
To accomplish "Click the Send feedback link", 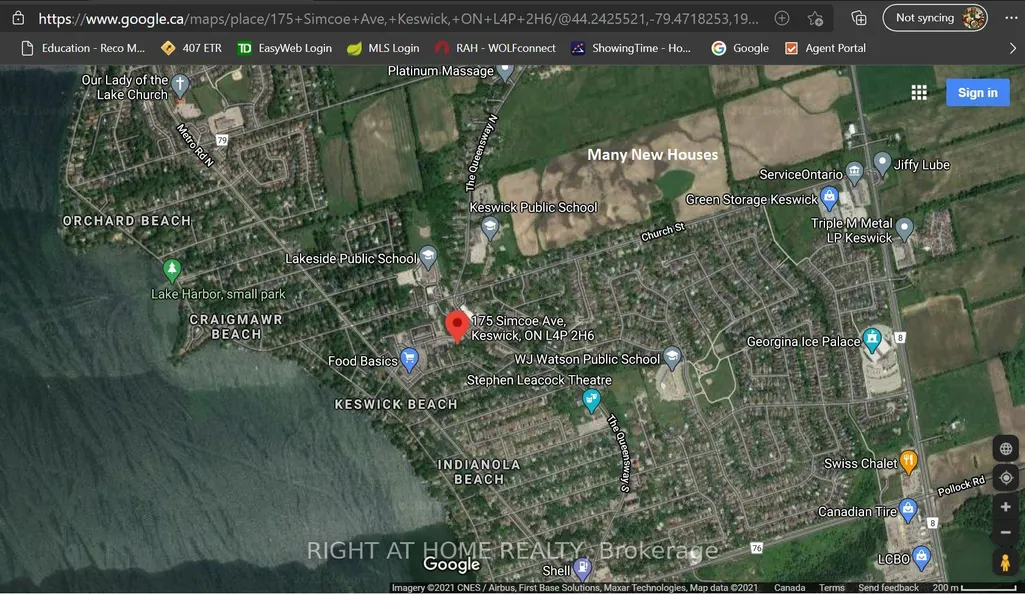I will tap(888, 587).
